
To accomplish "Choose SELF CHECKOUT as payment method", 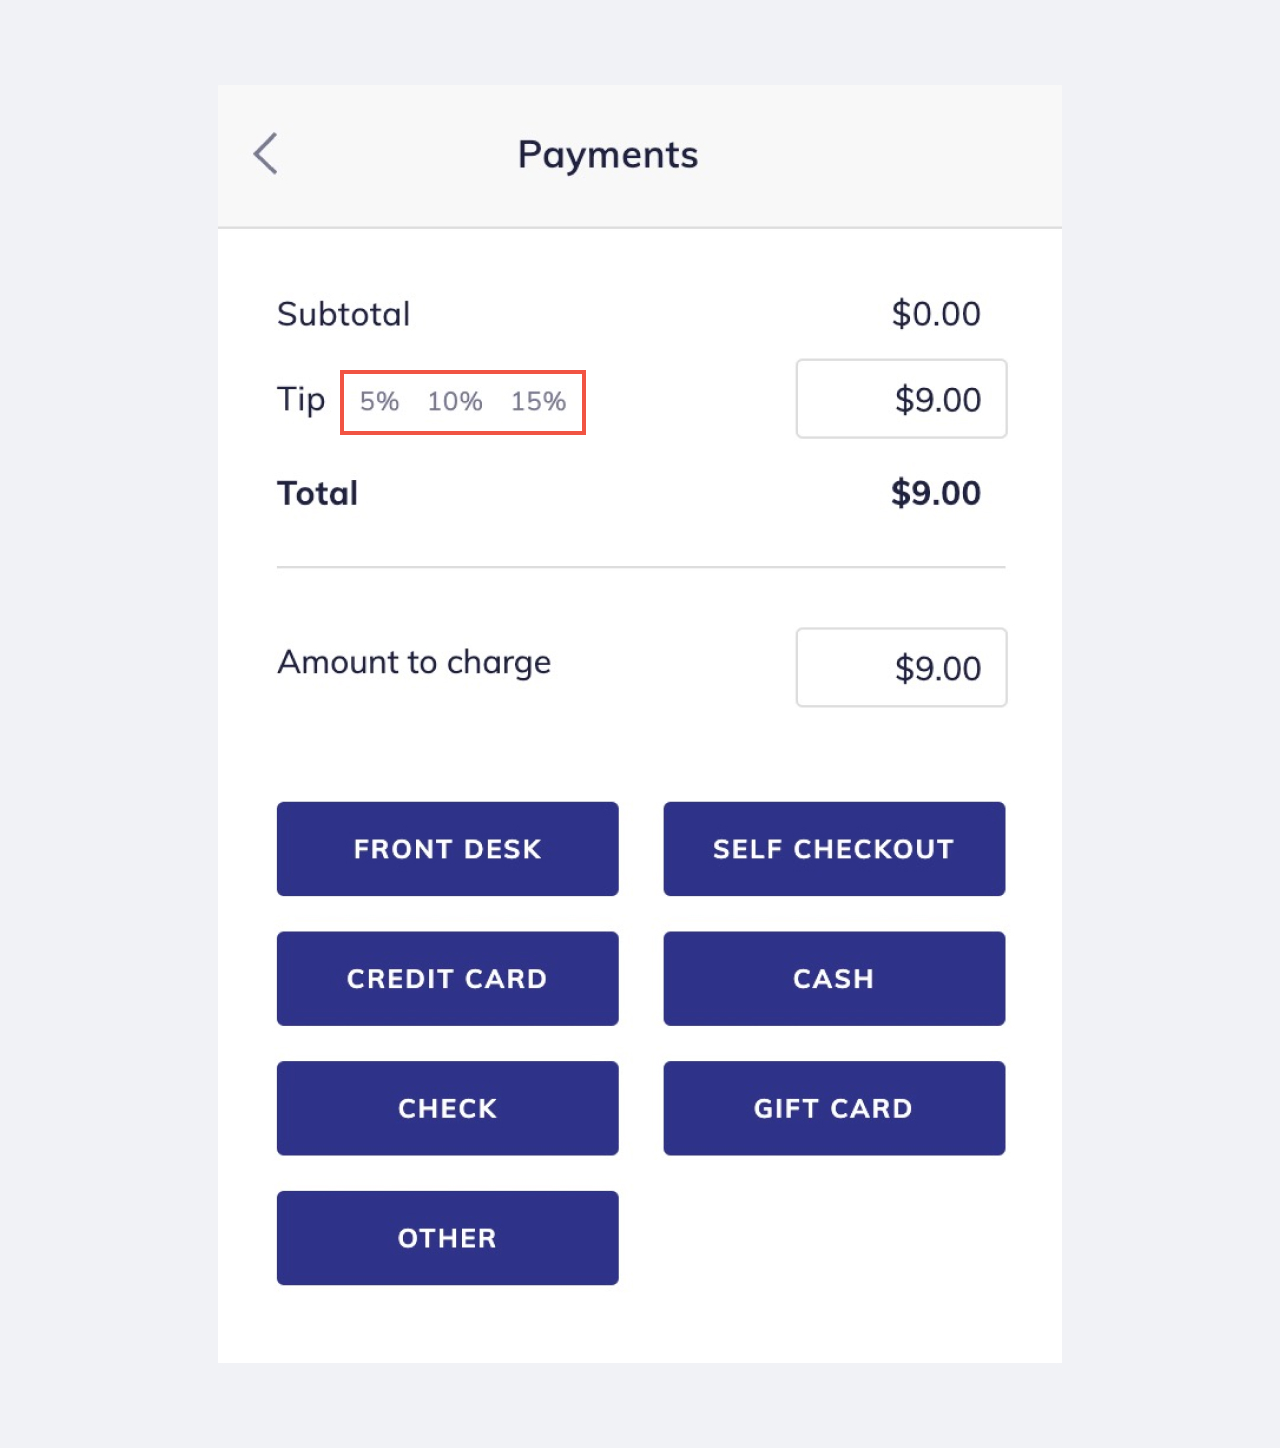I will click(833, 848).
